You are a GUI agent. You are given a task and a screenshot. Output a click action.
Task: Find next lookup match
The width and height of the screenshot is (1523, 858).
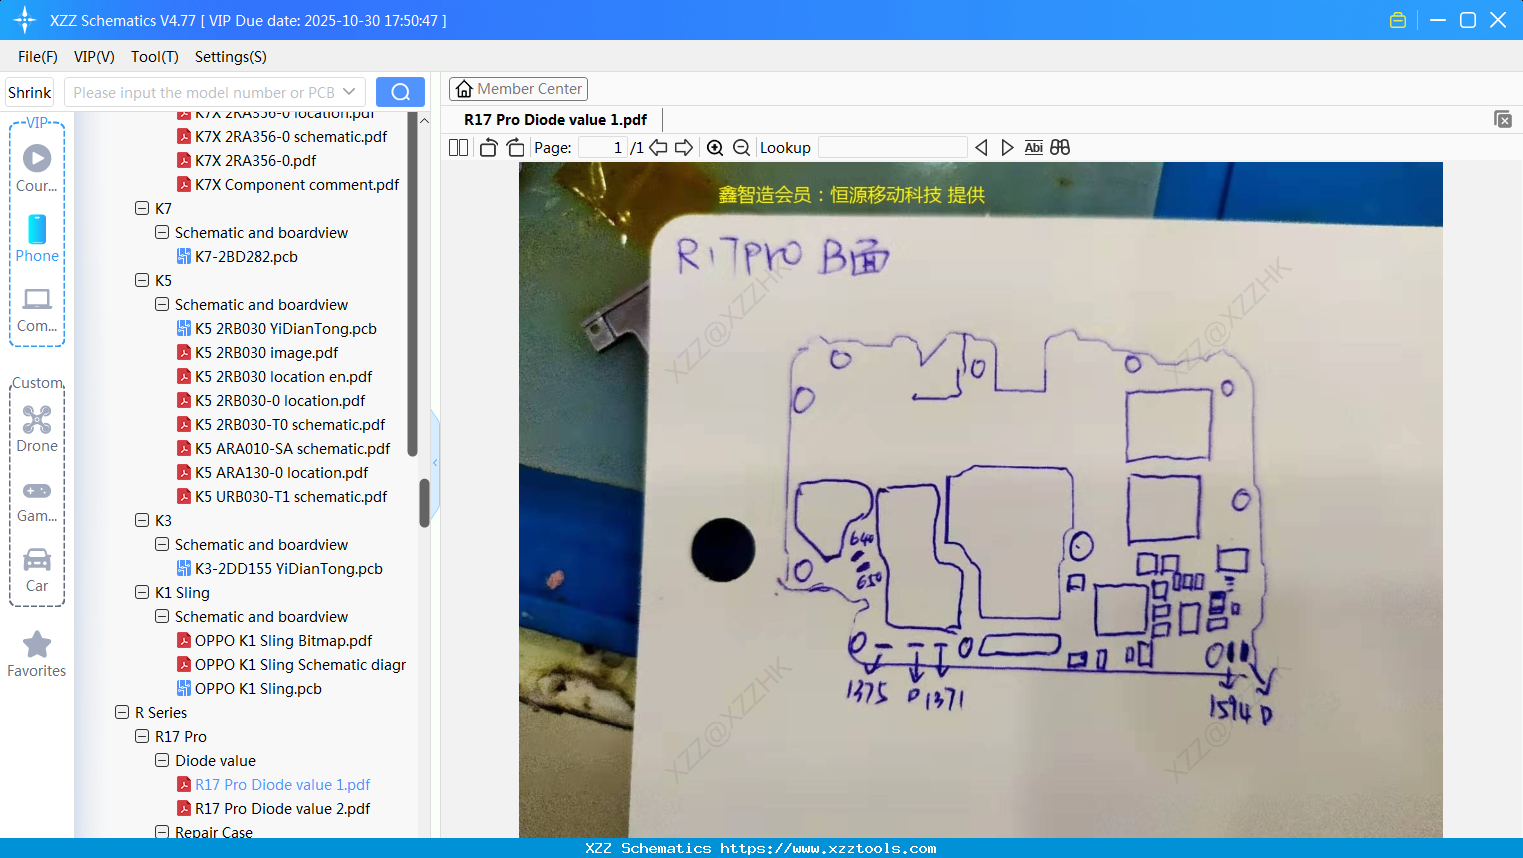point(1007,148)
